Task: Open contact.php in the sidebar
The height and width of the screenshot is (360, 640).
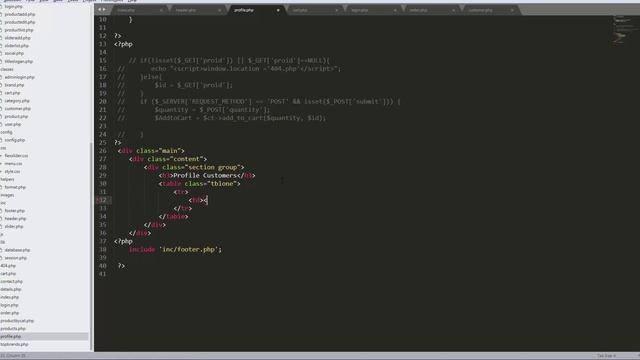Action: [11, 282]
